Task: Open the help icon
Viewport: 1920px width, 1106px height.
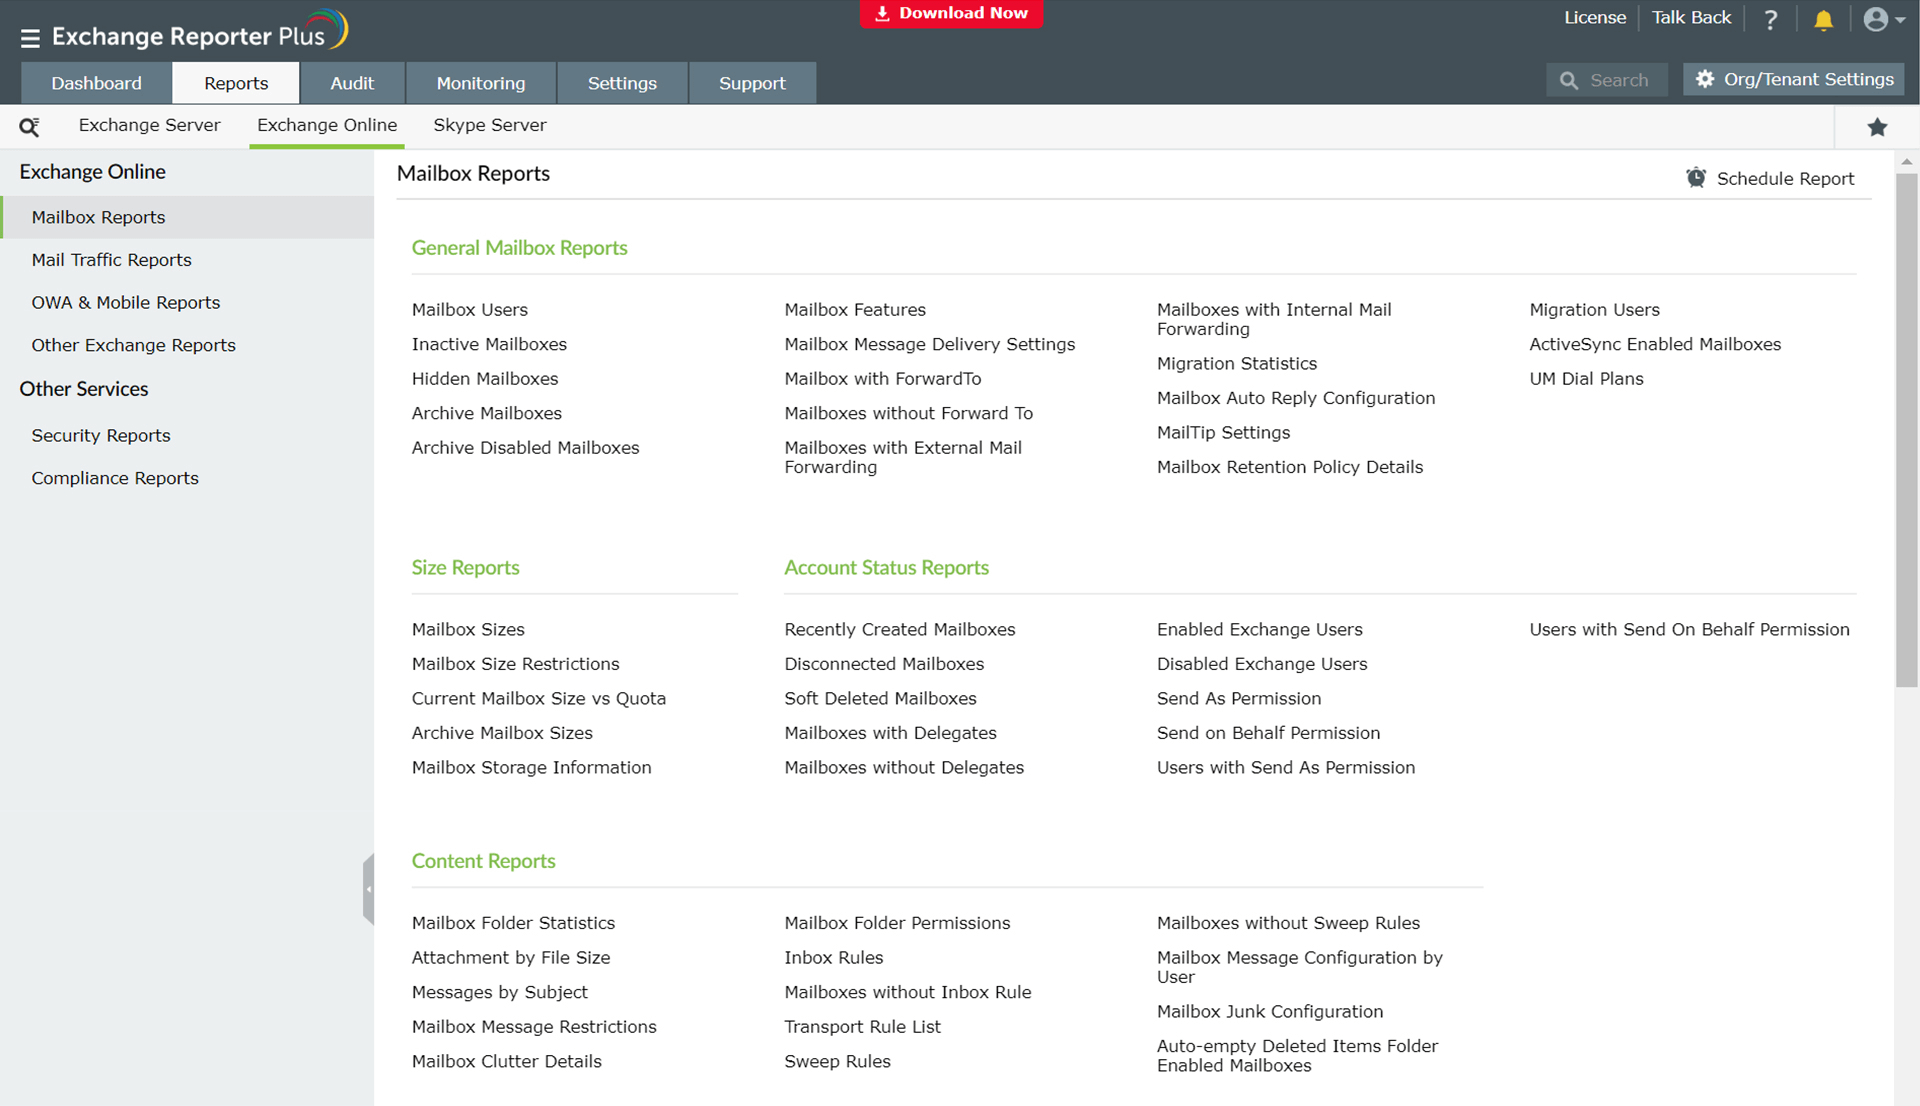Action: pos(1770,18)
